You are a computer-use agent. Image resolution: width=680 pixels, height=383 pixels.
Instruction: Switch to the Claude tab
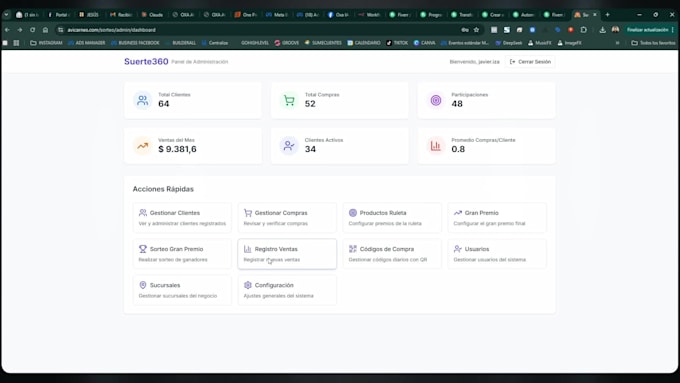pos(152,15)
